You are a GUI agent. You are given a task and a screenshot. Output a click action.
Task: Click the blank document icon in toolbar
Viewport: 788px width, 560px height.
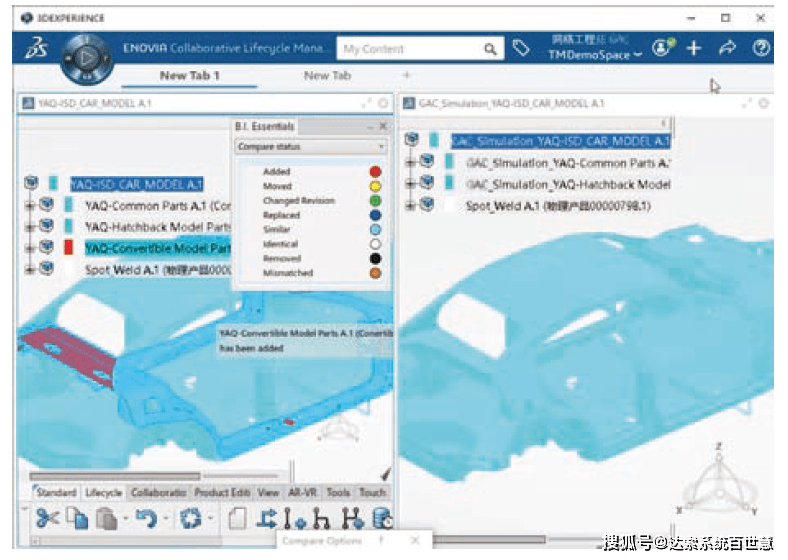(237, 519)
